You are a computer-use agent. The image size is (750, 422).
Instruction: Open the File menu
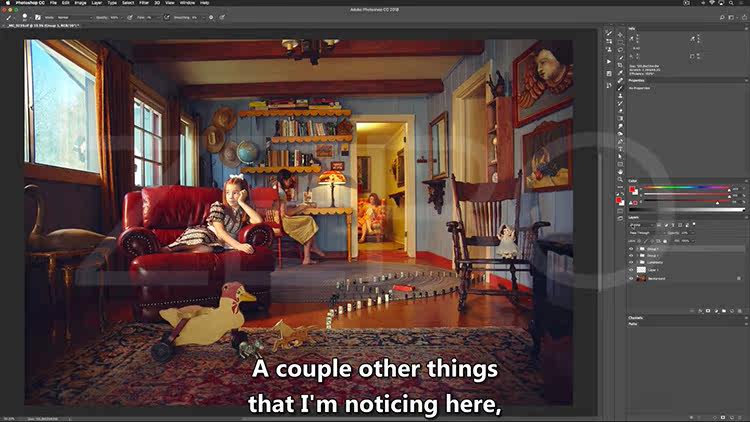(53, 3)
